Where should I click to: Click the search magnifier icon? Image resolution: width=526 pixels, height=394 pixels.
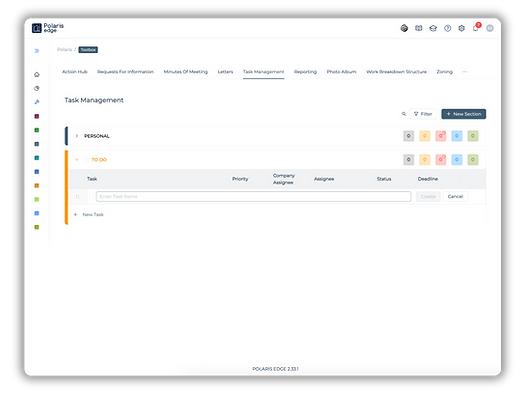[404, 114]
